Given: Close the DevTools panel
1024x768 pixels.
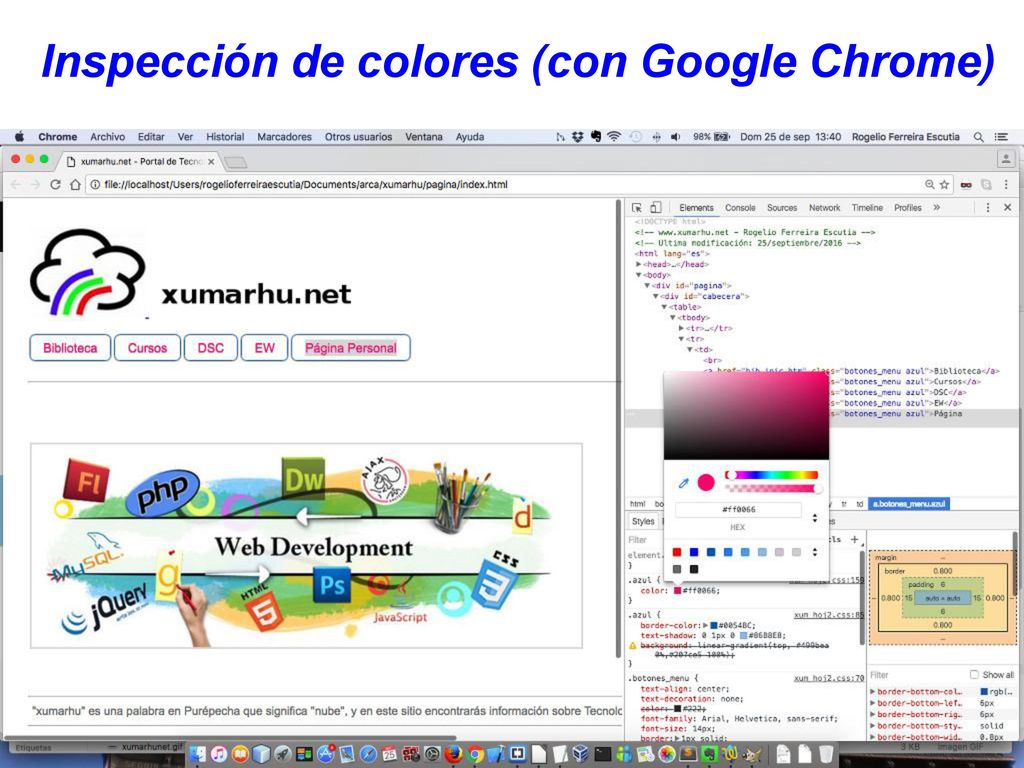Looking at the screenshot, I should click(1007, 207).
